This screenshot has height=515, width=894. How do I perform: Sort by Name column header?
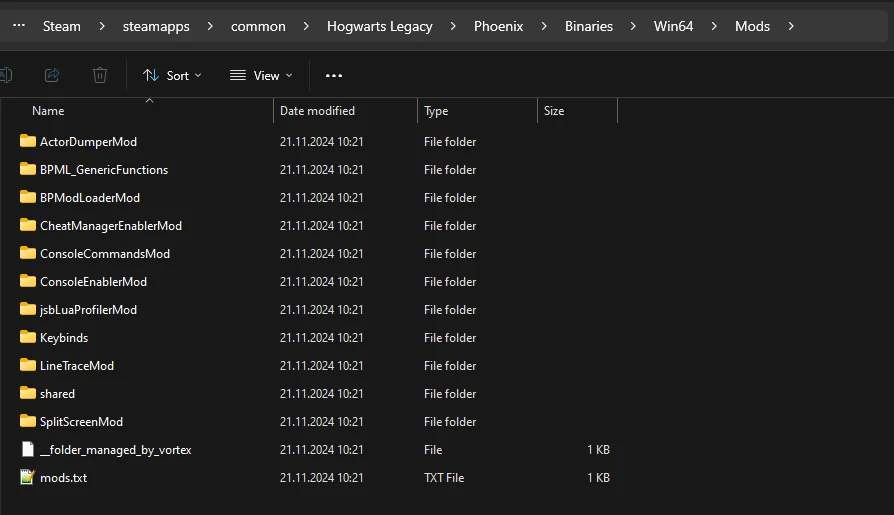(48, 111)
